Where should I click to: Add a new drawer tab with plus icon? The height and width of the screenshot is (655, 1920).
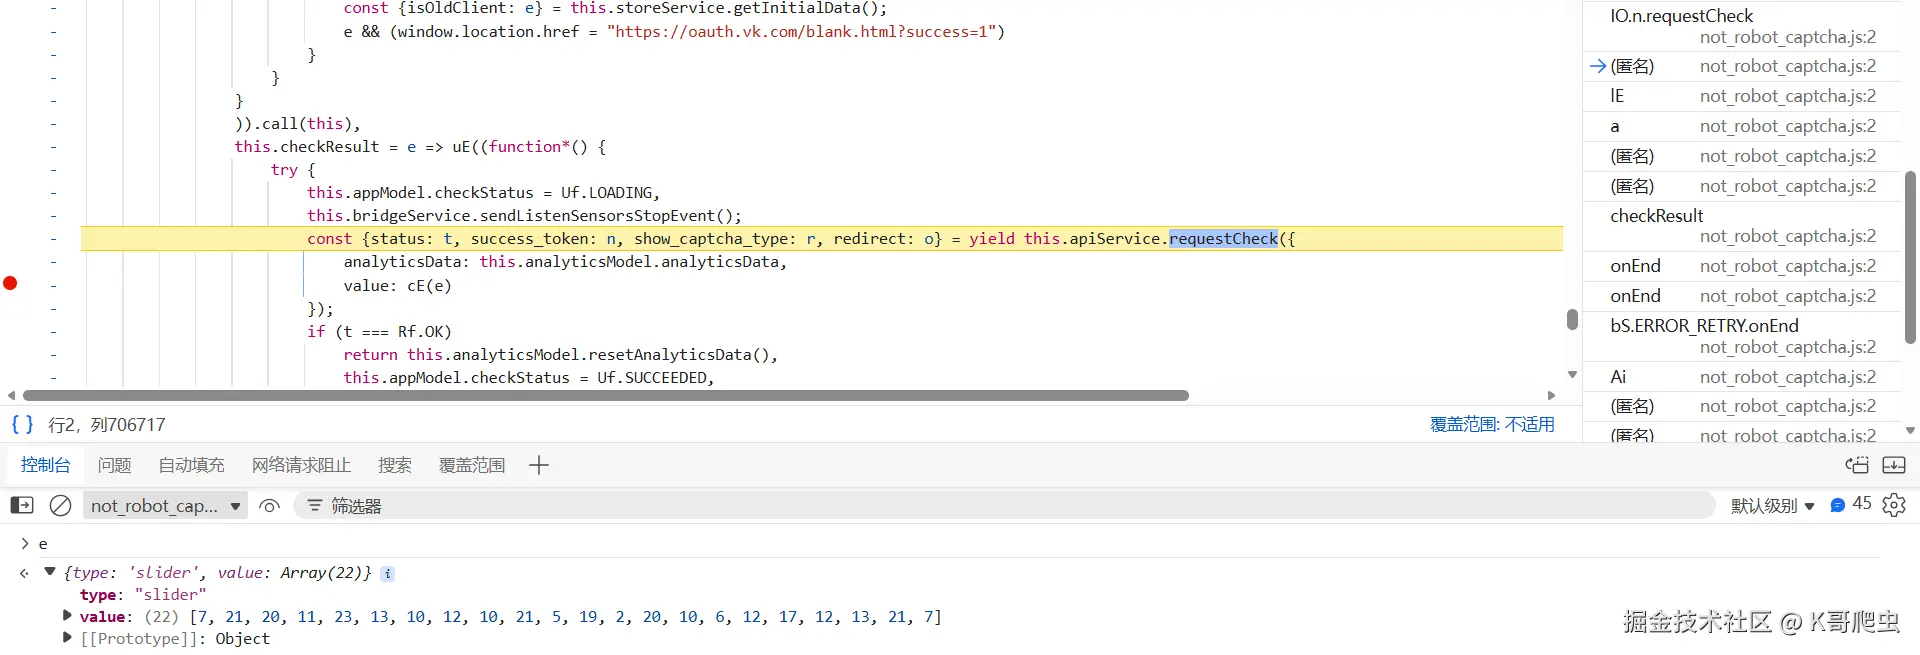click(539, 465)
